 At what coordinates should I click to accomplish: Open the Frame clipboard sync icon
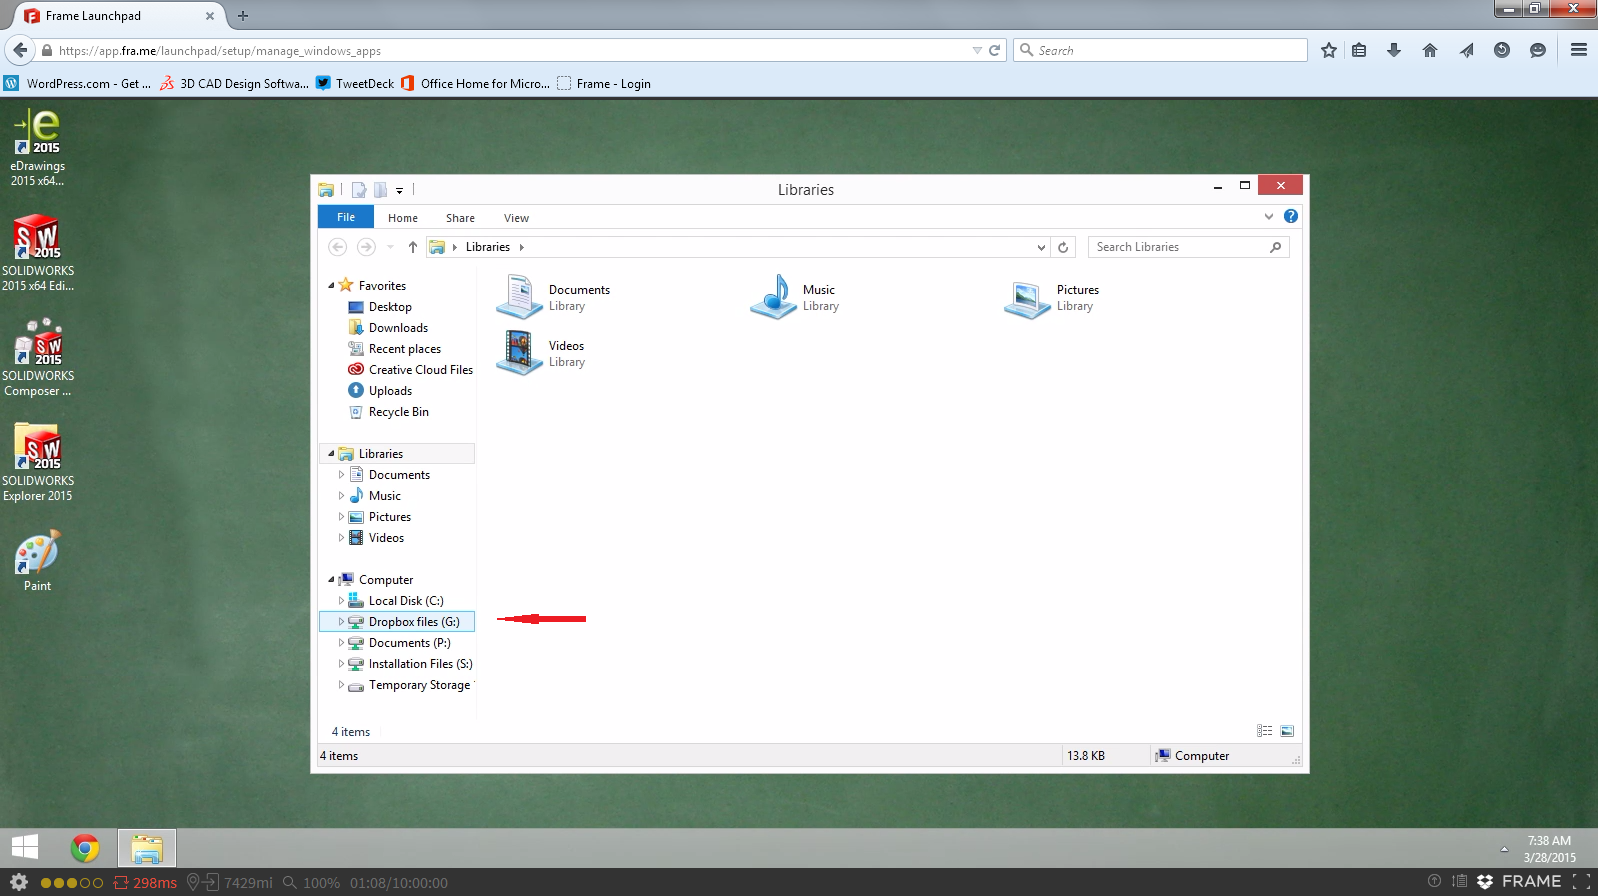coord(1459,881)
